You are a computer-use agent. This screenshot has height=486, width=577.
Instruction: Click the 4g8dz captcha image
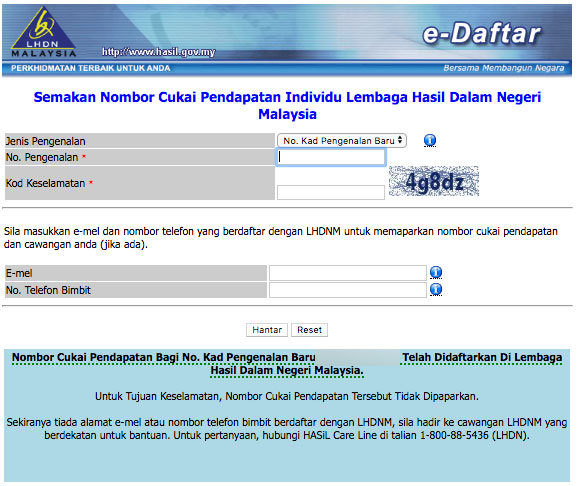pyautogui.click(x=434, y=181)
